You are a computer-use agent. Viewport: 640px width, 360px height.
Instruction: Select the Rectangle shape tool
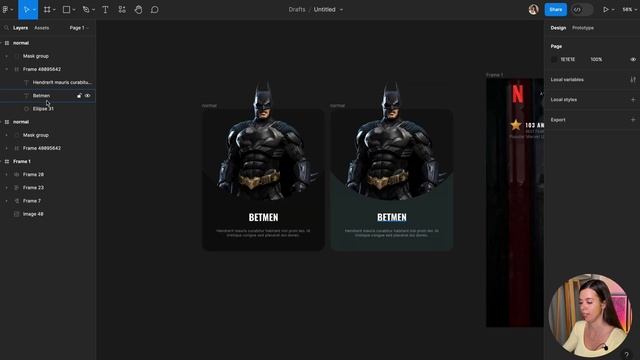[x=66, y=9]
